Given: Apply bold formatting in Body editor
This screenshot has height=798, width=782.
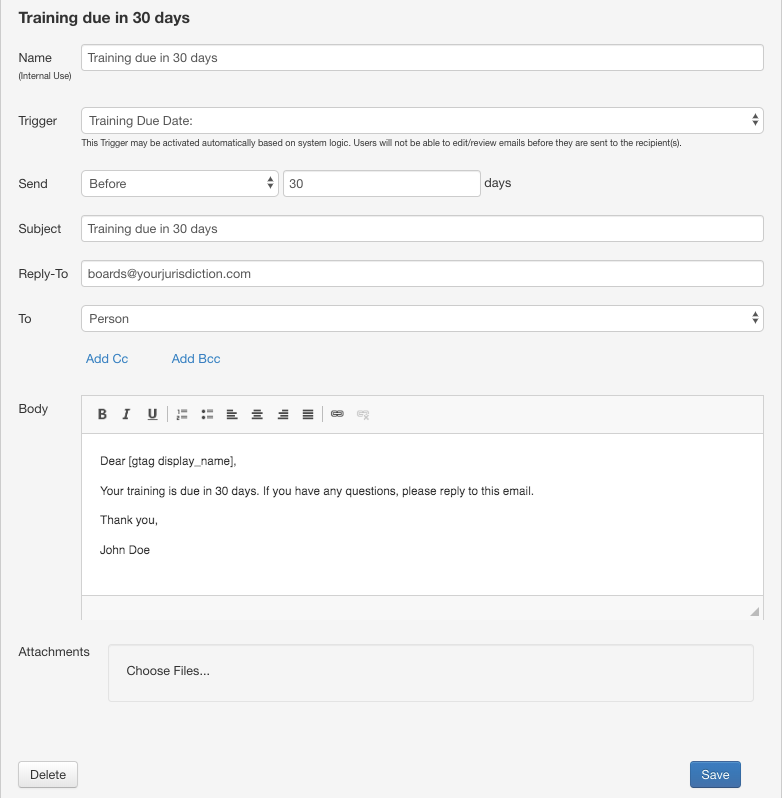Looking at the screenshot, I should (102, 414).
